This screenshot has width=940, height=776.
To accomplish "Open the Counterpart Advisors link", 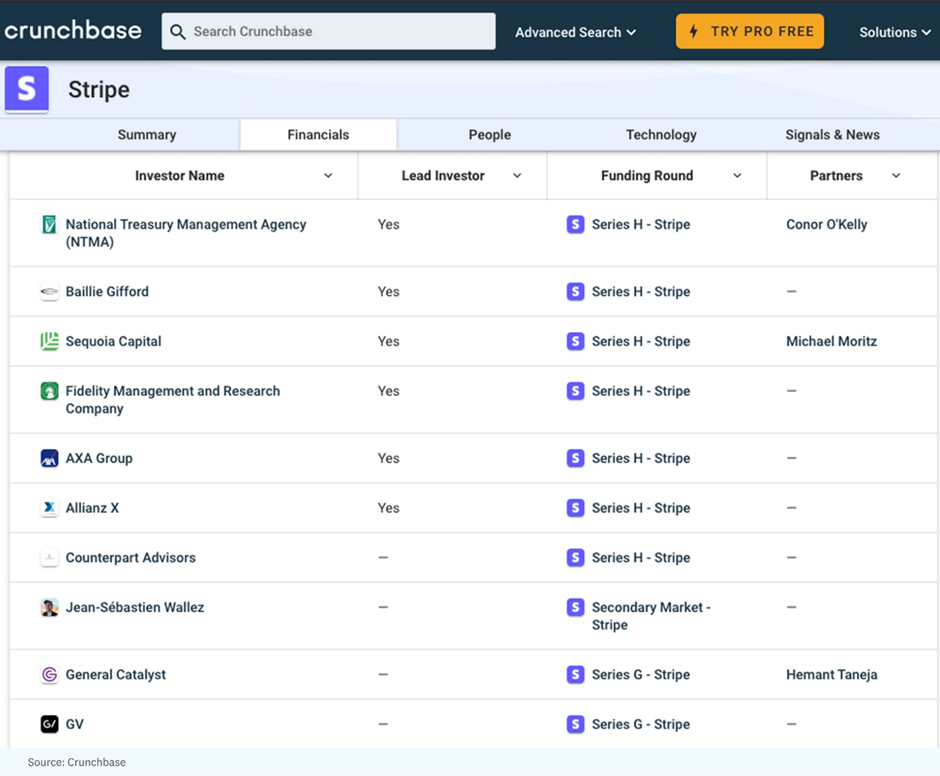I will 131,558.
